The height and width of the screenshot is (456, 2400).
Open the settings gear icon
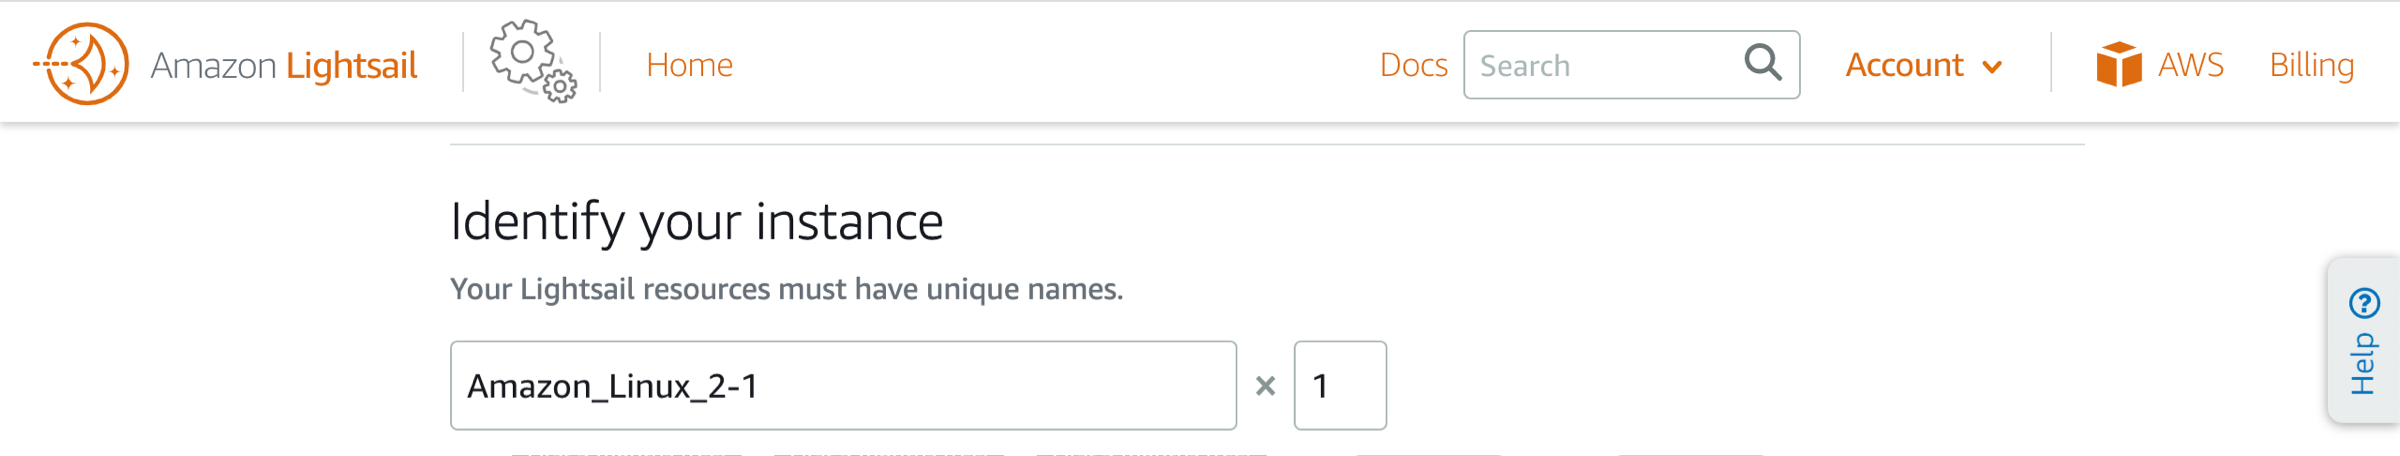533,62
